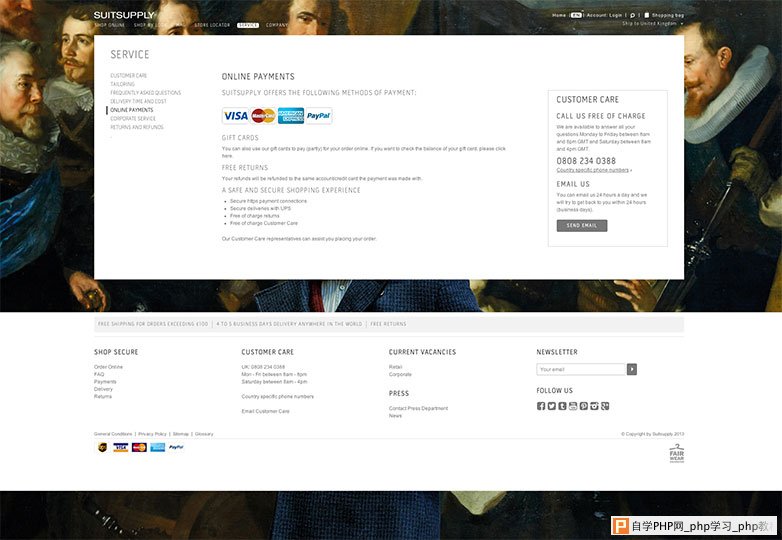Click the small MasterCard logo in the footer
The width and height of the screenshot is (782, 540).
click(139, 447)
